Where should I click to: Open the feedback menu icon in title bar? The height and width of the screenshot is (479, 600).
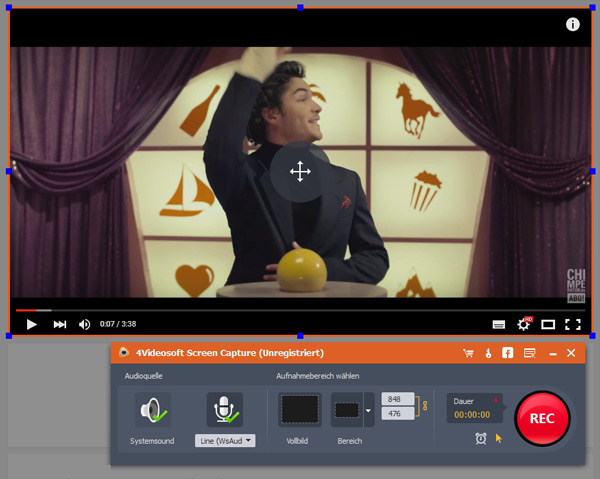pos(529,353)
